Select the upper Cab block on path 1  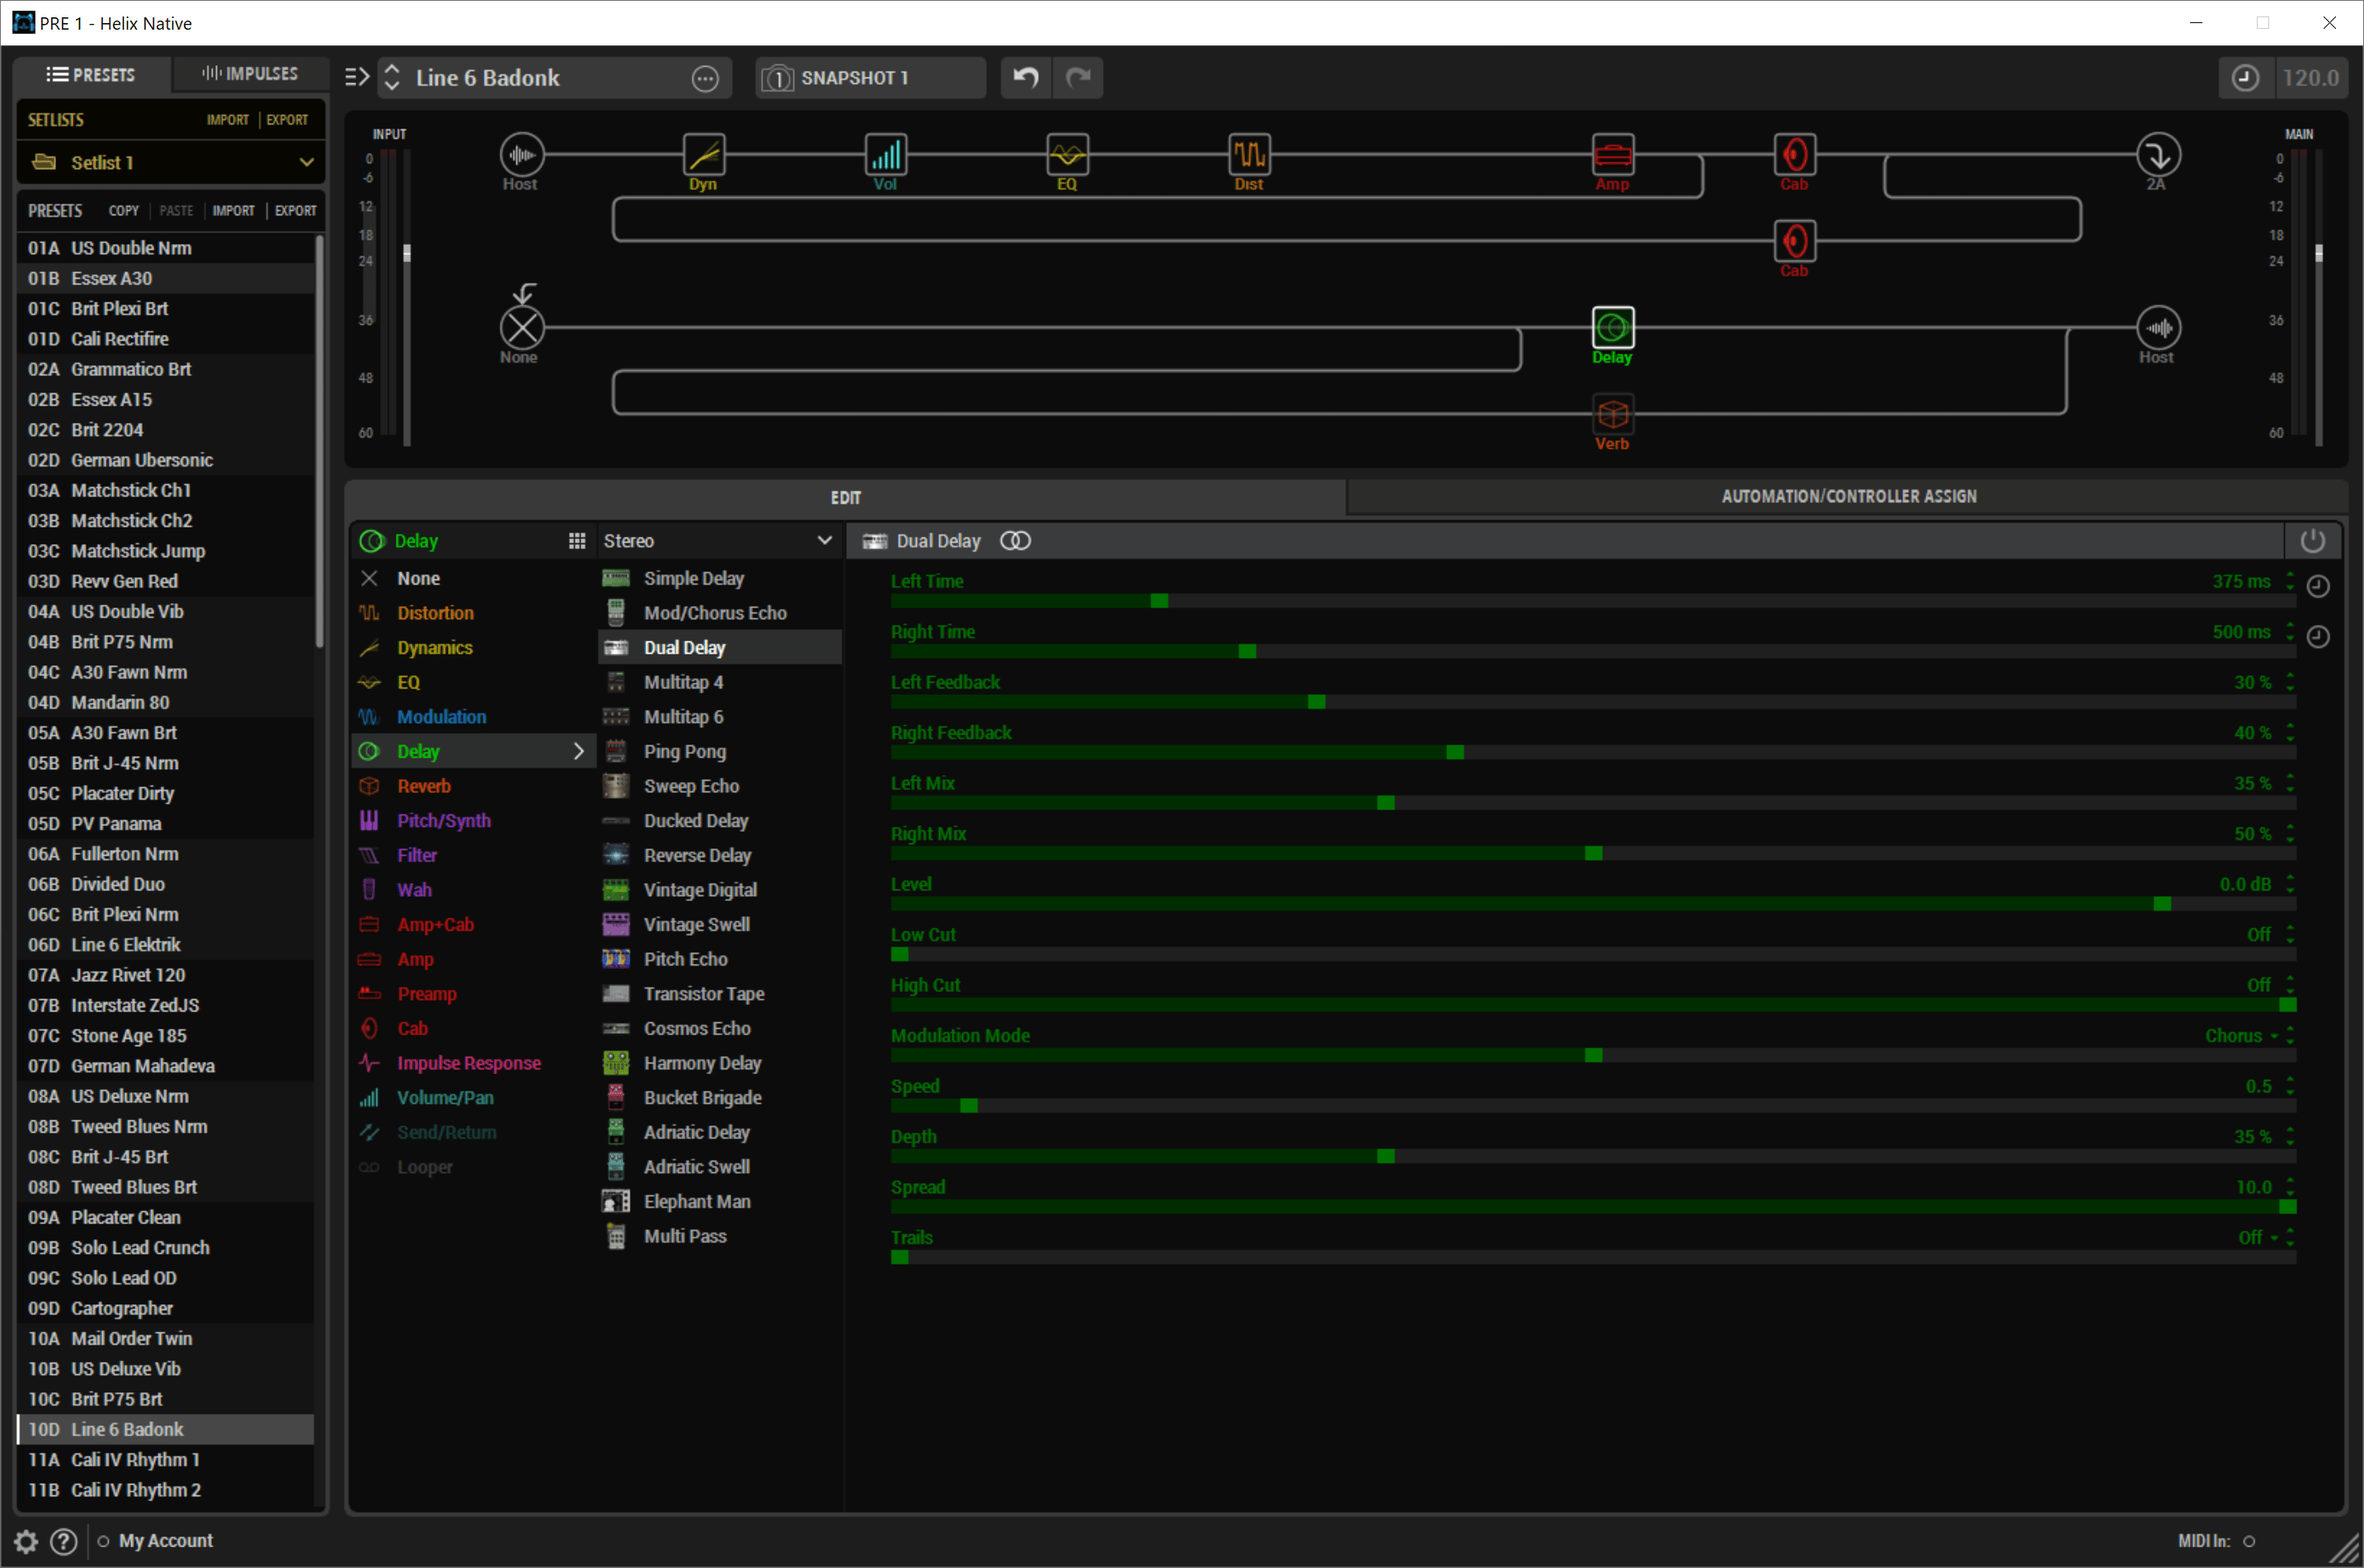click(1795, 155)
